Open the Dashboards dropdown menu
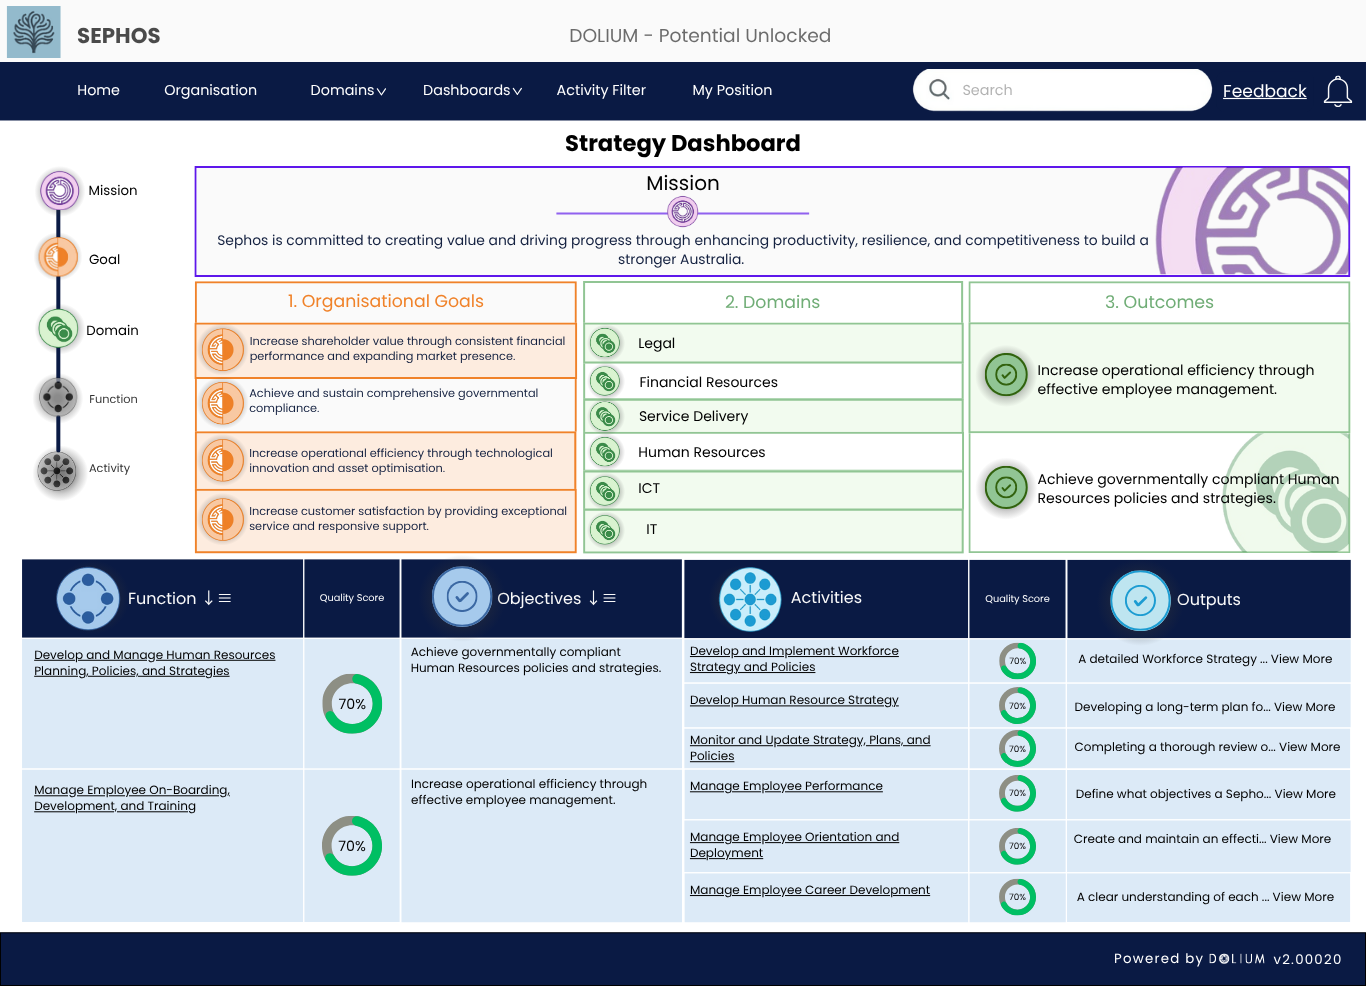1366x986 pixels. (x=471, y=90)
